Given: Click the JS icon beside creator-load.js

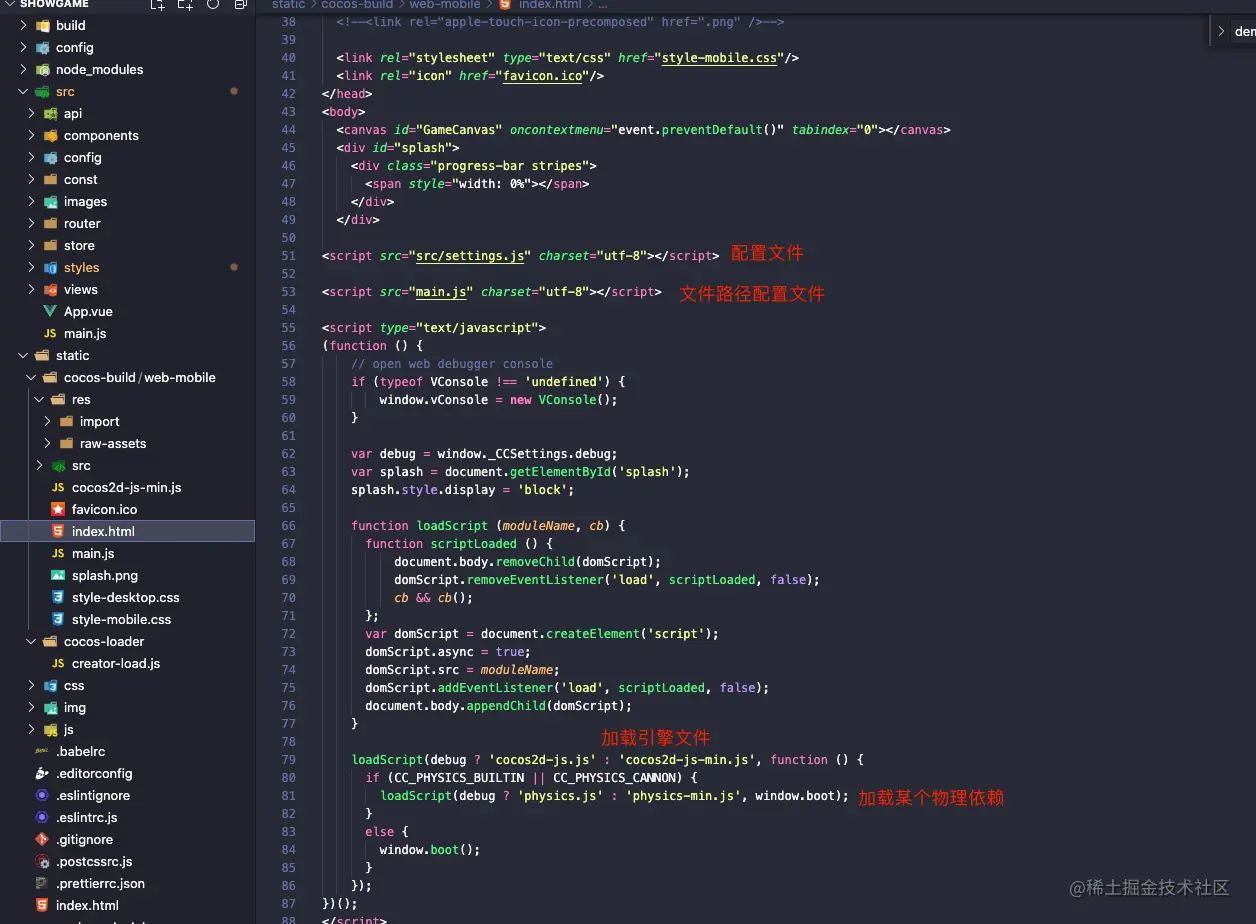Looking at the screenshot, I should point(58,663).
